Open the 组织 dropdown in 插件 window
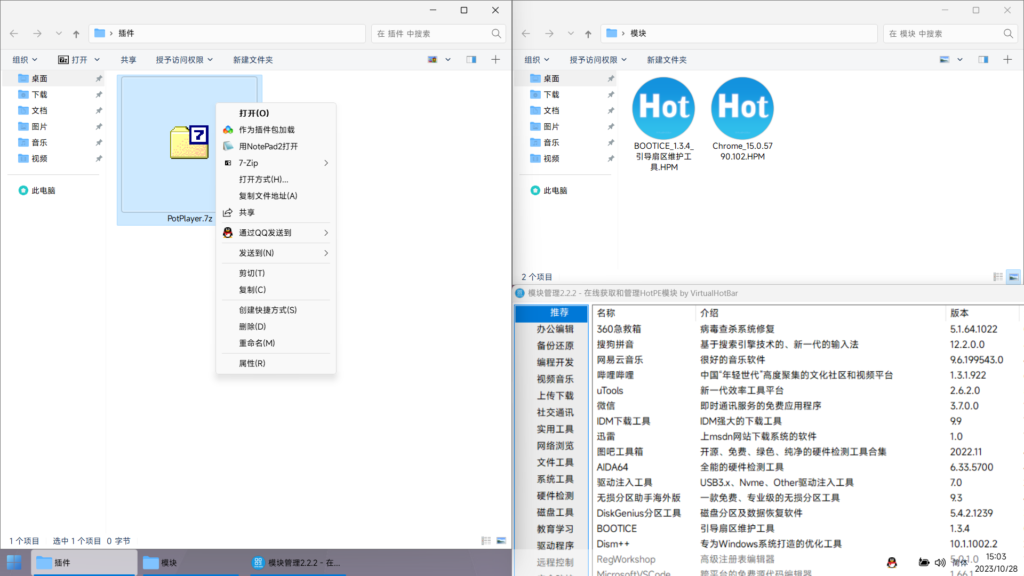The height and width of the screenshot is (576, 1024). 25,59
